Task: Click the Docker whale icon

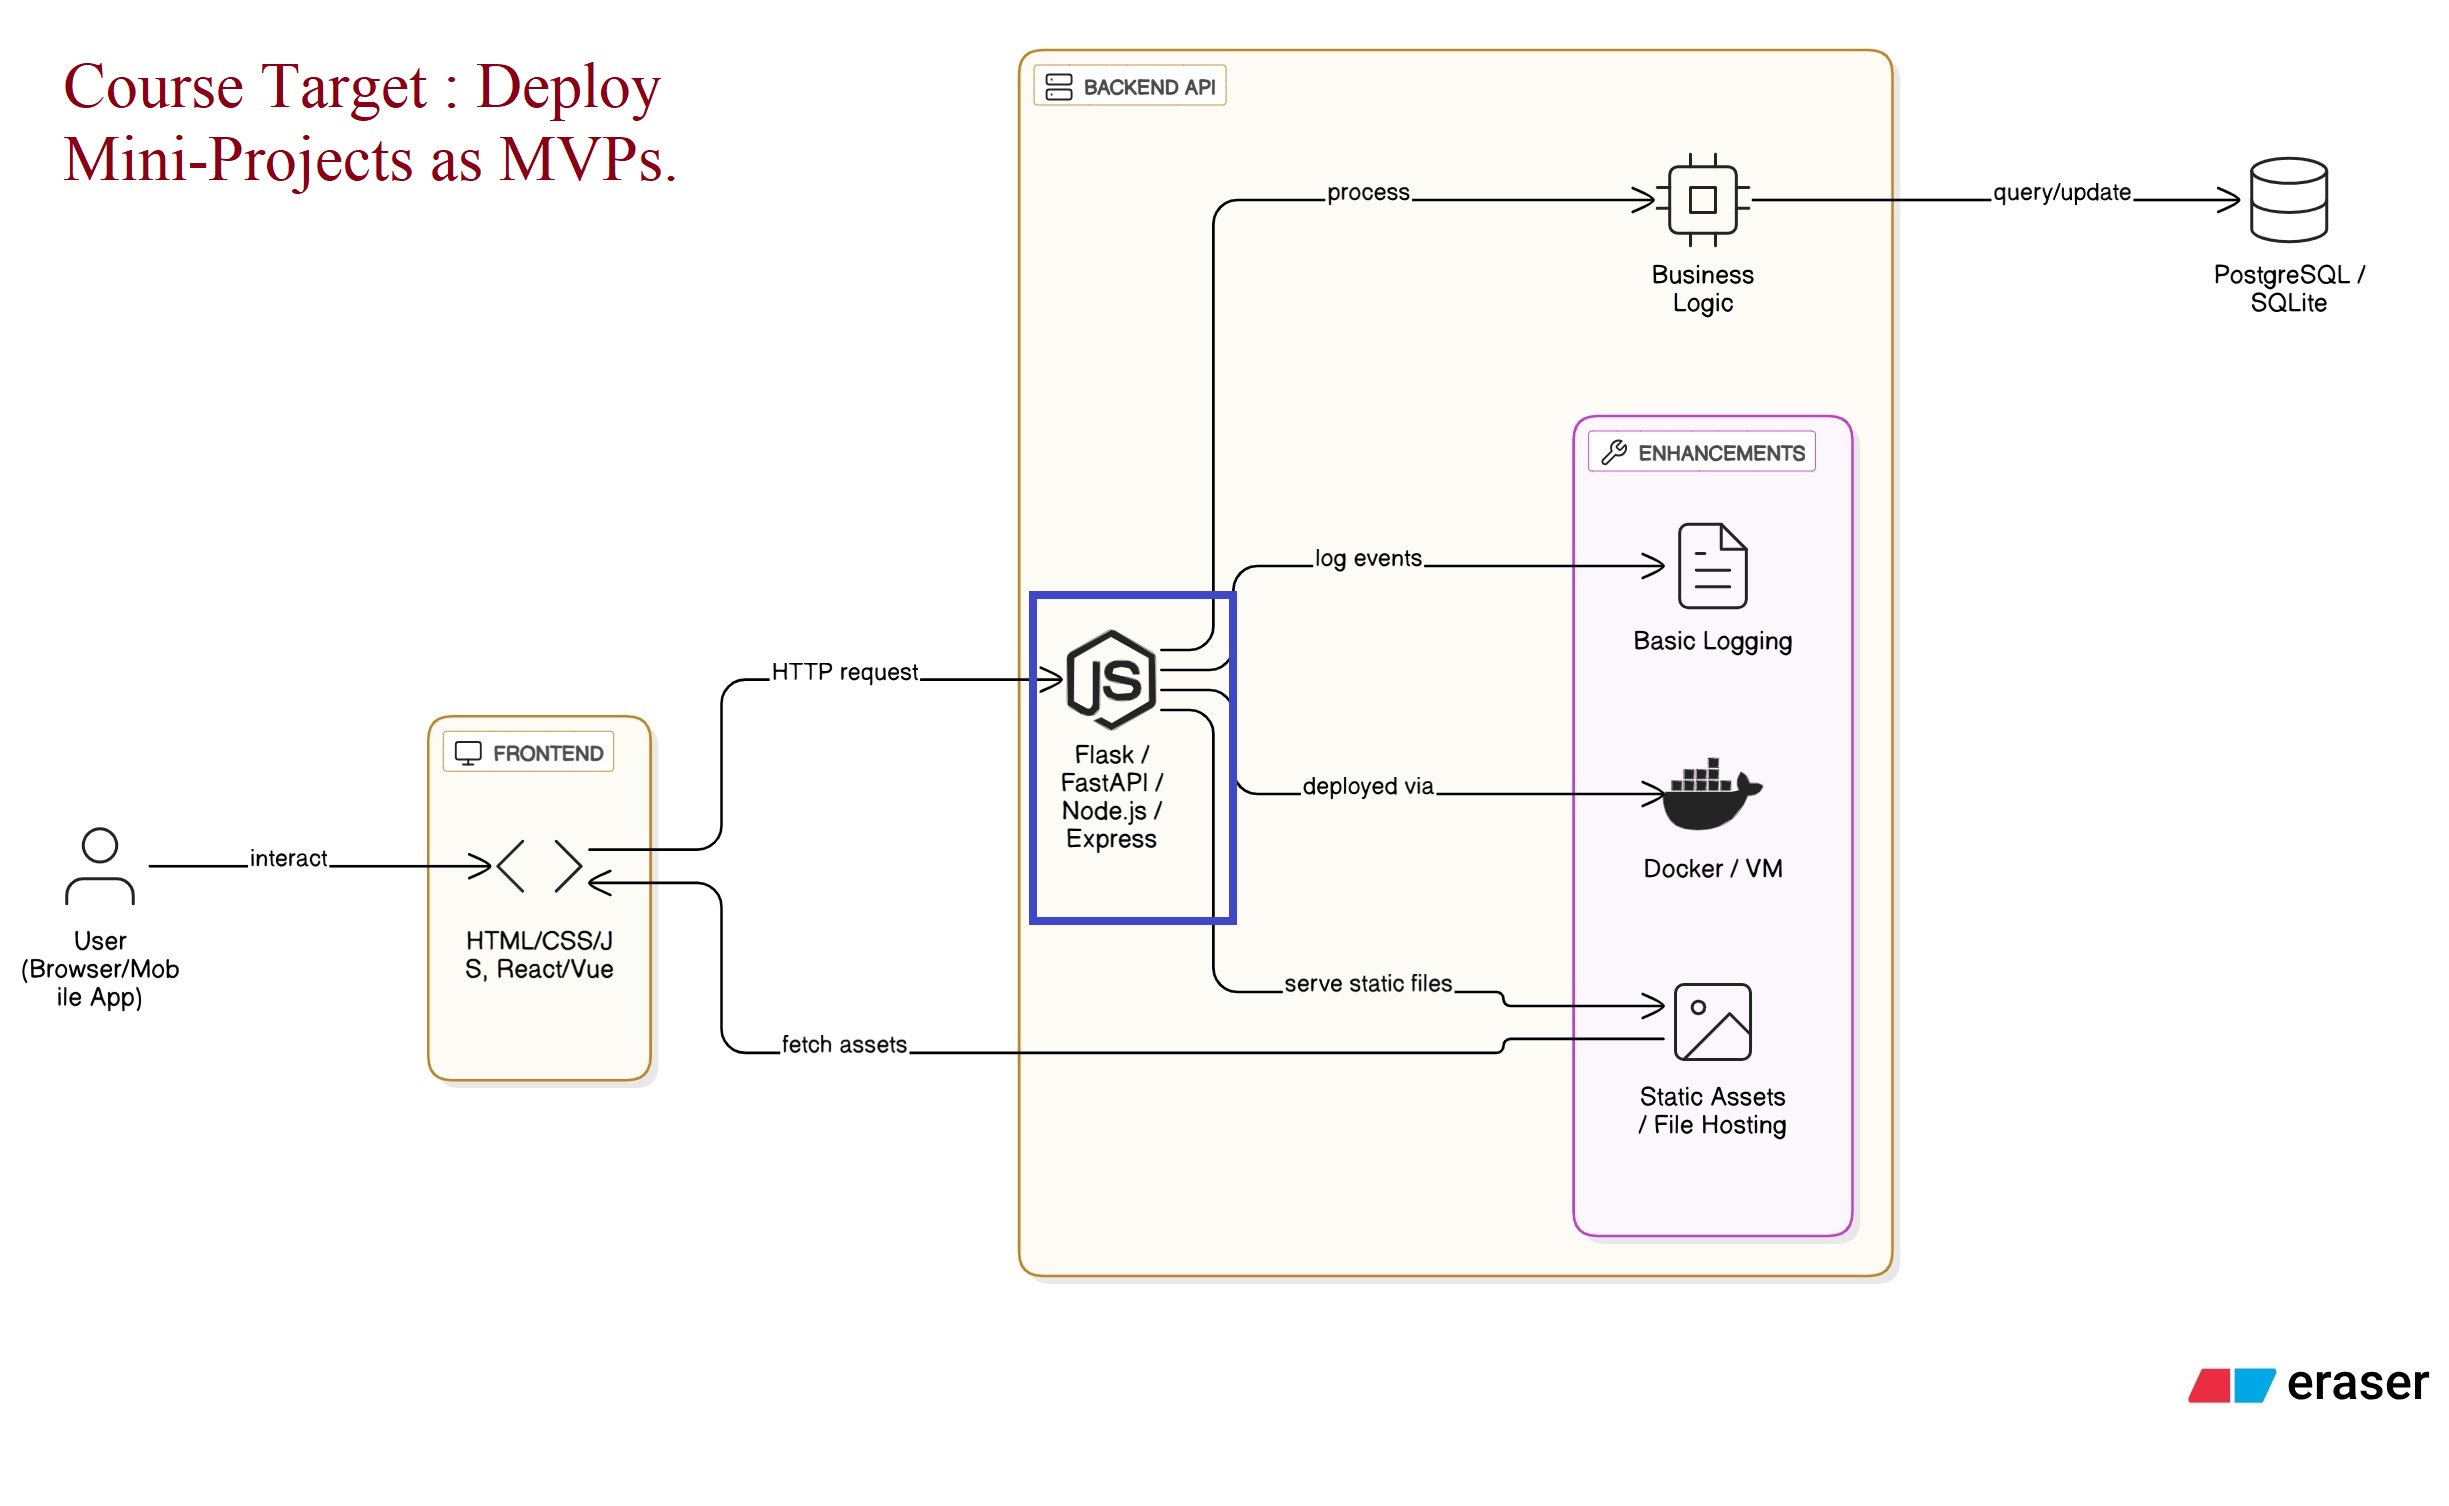Action: point(1712,794)
